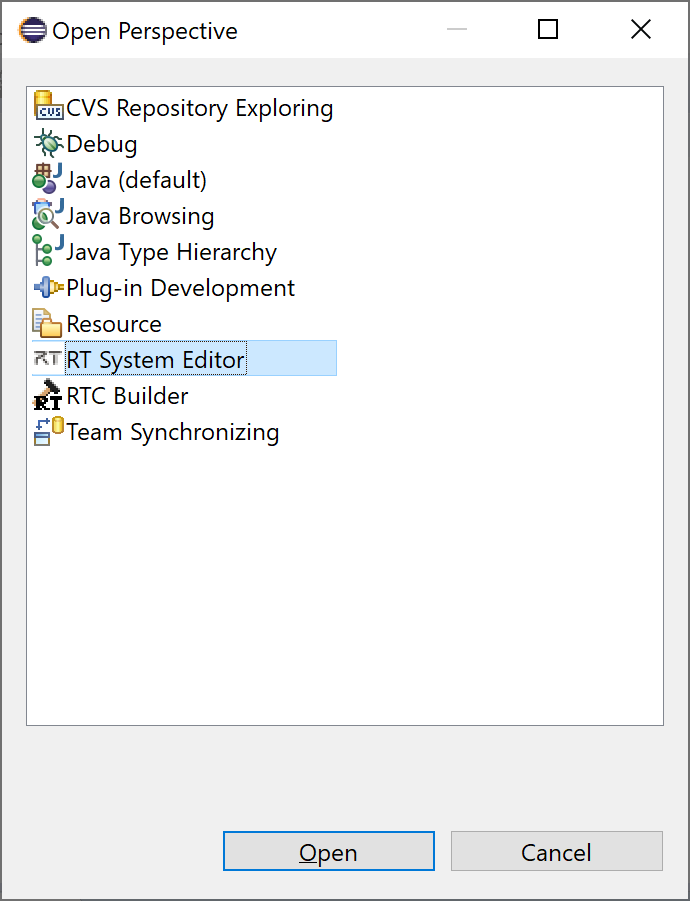Maximize the Open Perspective dialog

[x=548, y=30]
